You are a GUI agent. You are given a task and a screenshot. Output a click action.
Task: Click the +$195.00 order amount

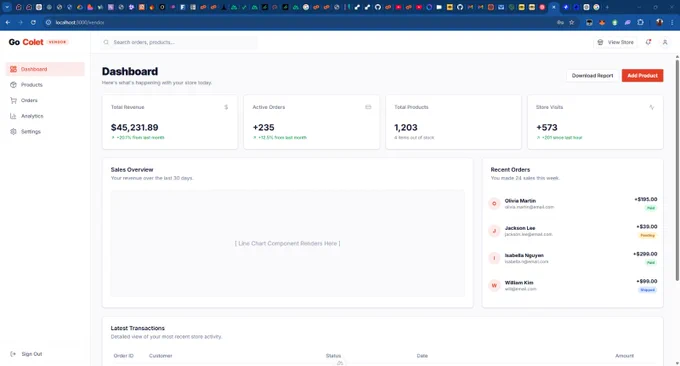646,199
